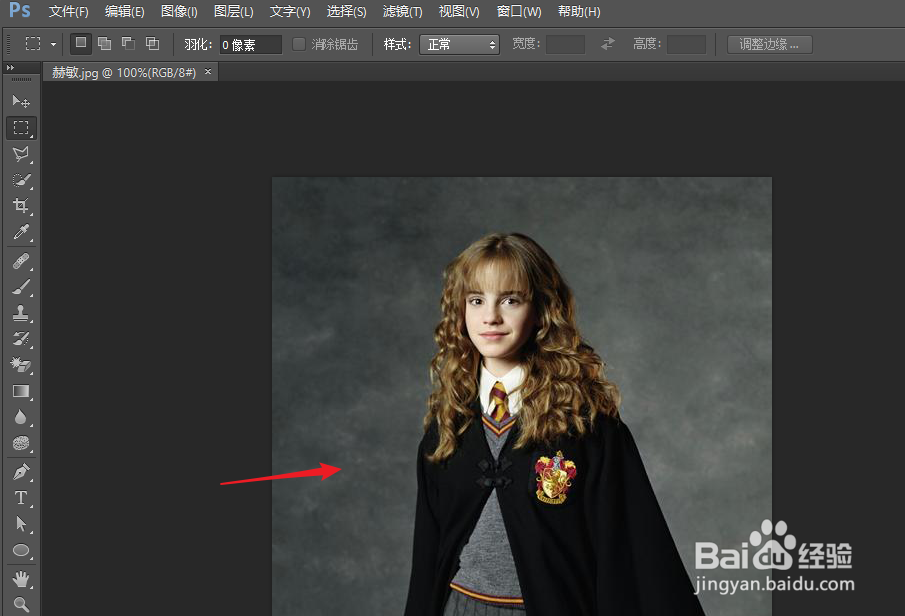Expand the toolbox double-arrow
Viewport: 905px width, 616px height.
(10, 68)
